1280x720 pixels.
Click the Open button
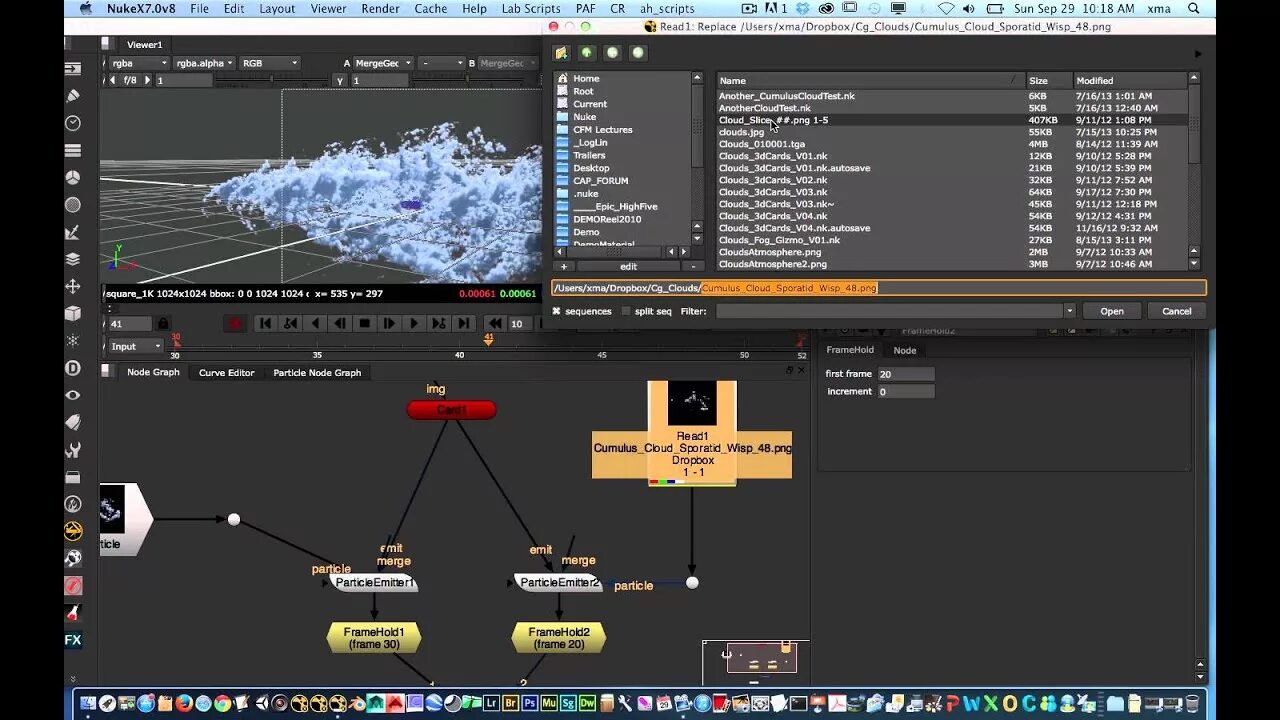point(1112,311)
